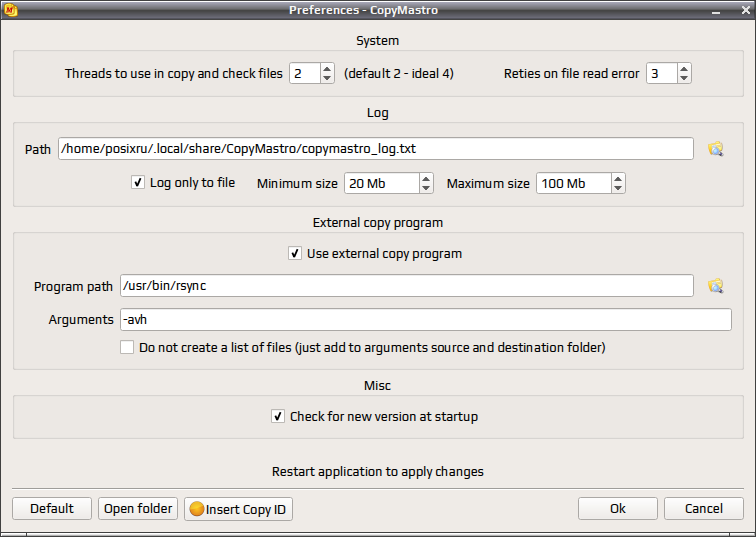The image size is (756, 537).
Task: Click 'Restart application to apply changes' text
Action: coord(378,471)
